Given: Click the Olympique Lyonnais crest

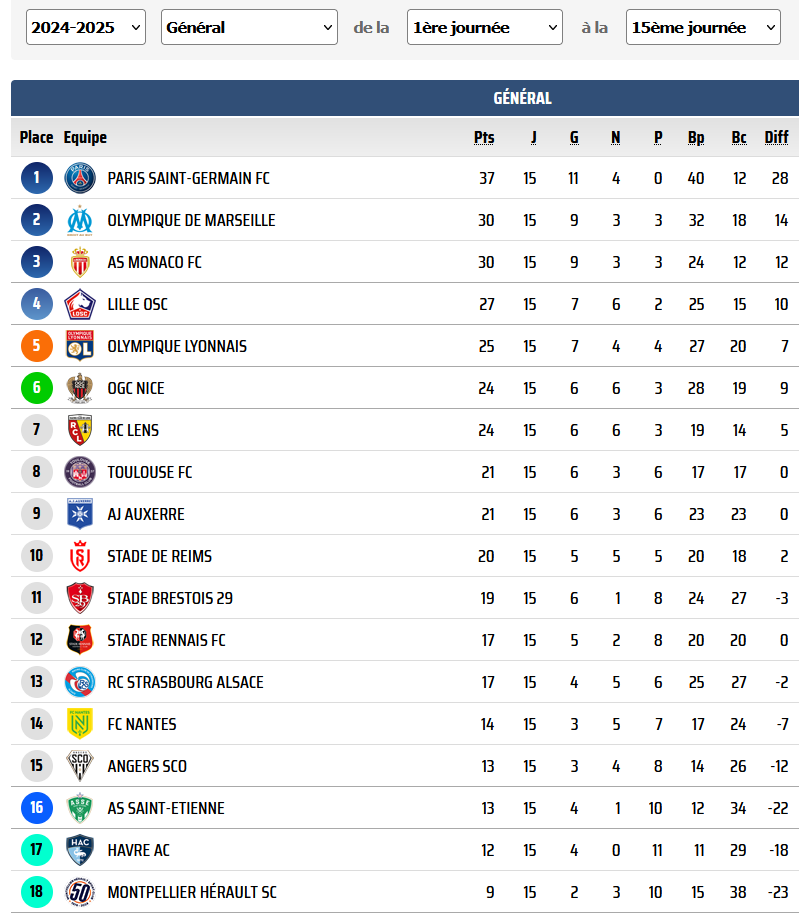Looking at the screenshot, I should pos(80,346).
